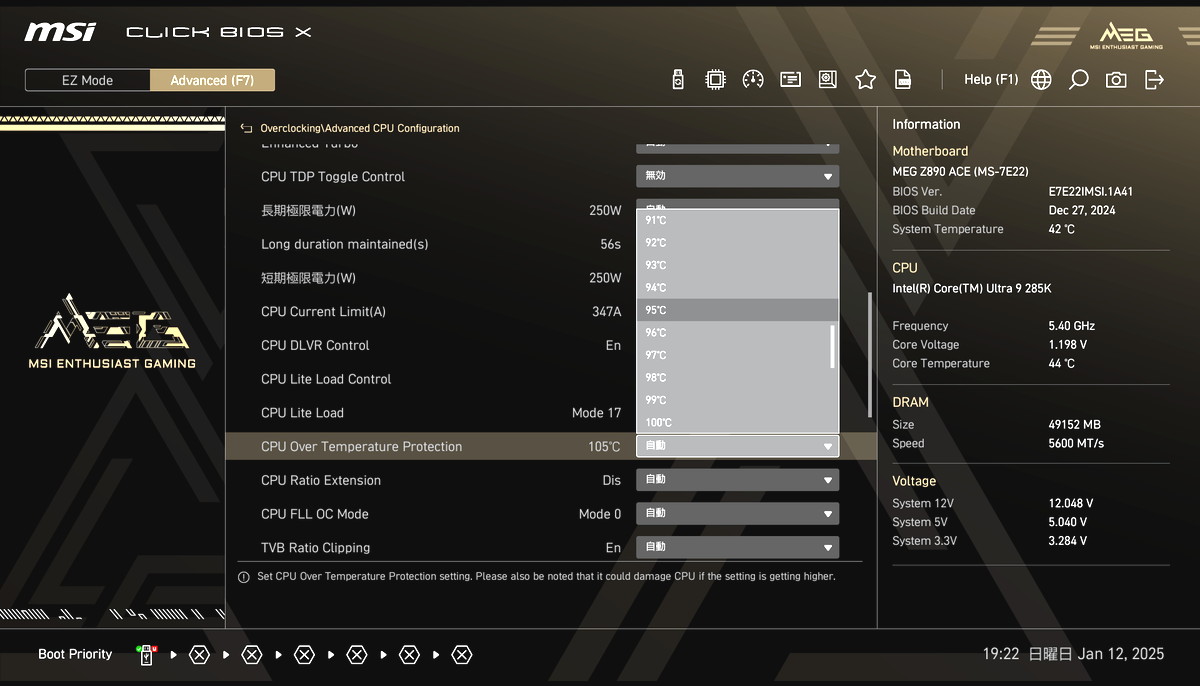The width and height of the screenshot is (1200, 686).
Task: Choose 92°C from the temperature list
Action: [737, 243]
